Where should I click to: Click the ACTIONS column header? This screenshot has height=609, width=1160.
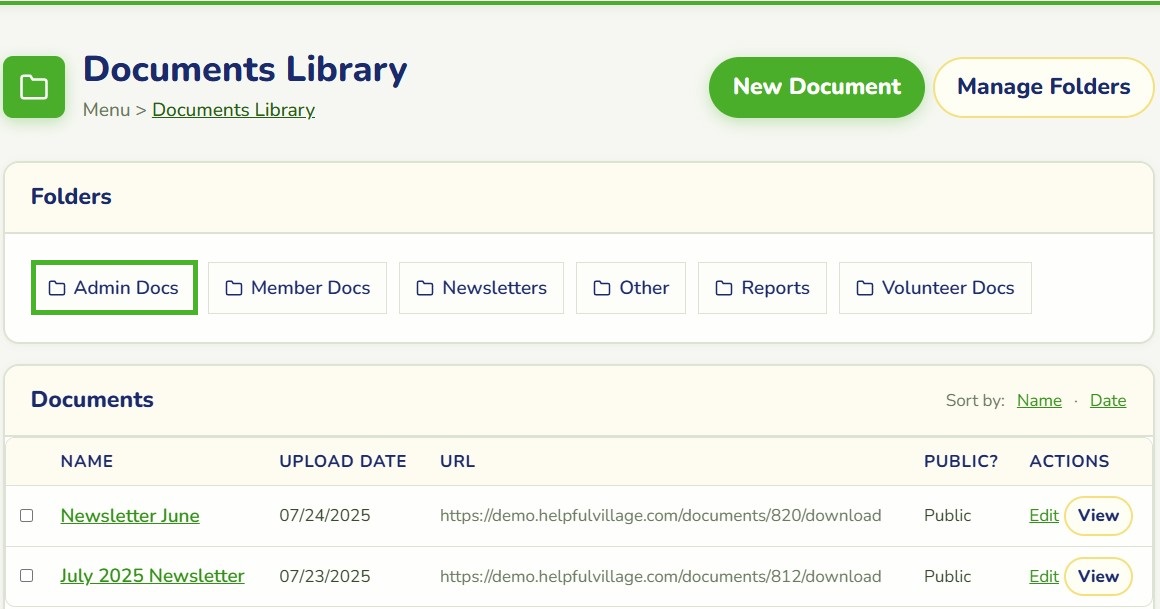pyautogui.click(x=1069, y=461)
